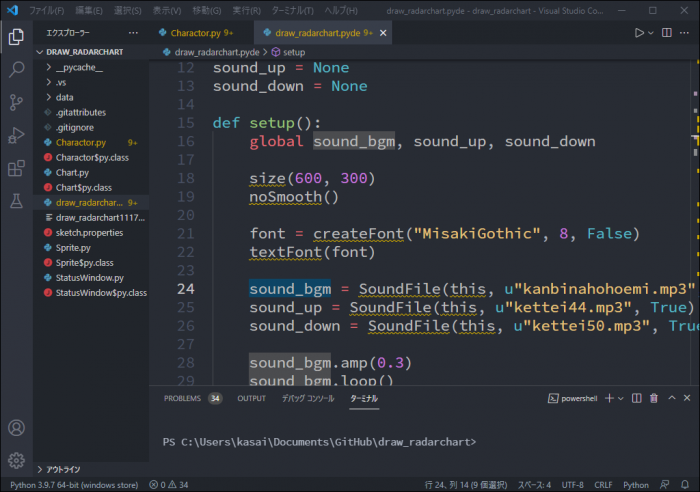Switch to the PROBLEMS panel tab

click(x=182, y=398)
